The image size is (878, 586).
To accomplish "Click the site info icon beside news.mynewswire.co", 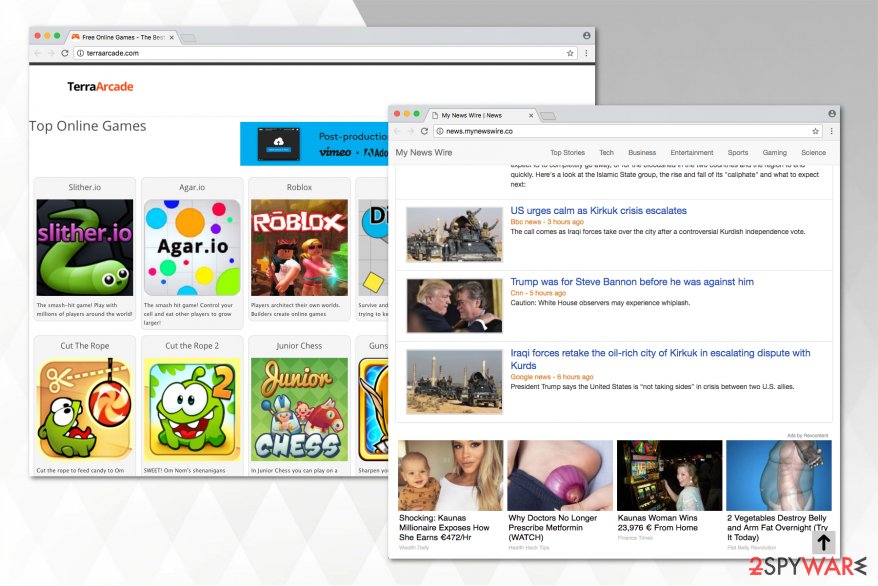I will pos(440,131).
